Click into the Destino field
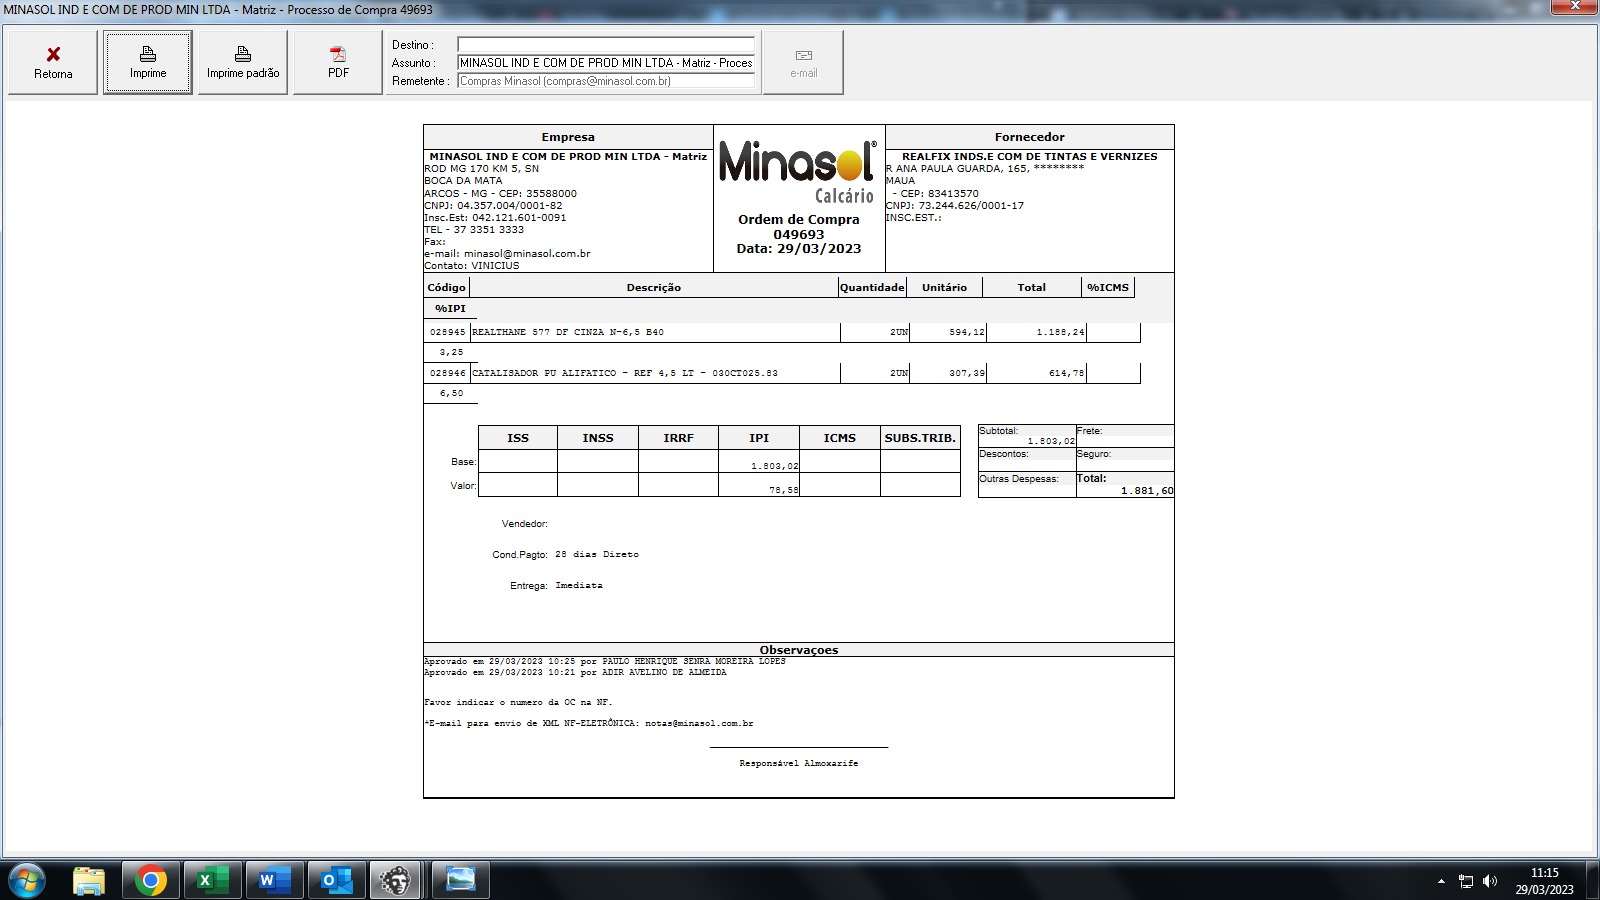This screenshot has width=1600, height=900. (605, 45)
